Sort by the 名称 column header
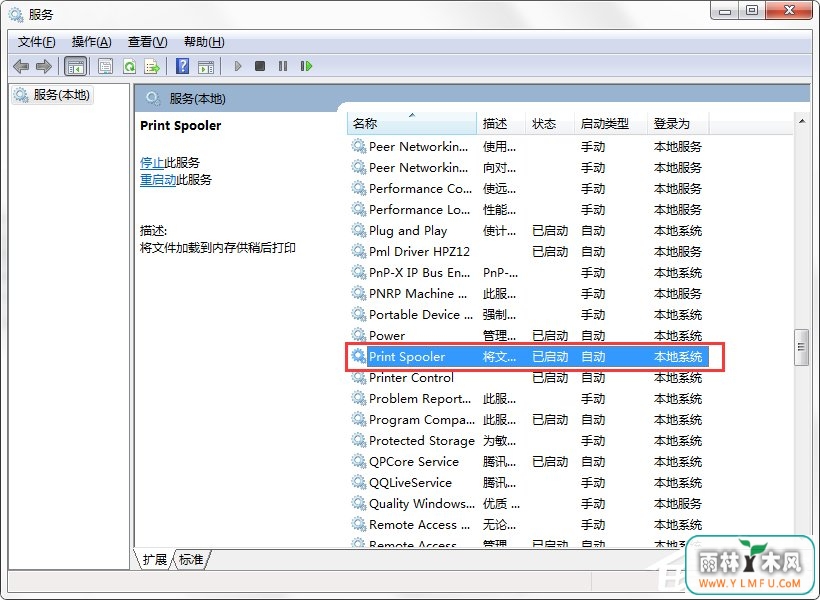820x600 pixels. tap(412, 123)
